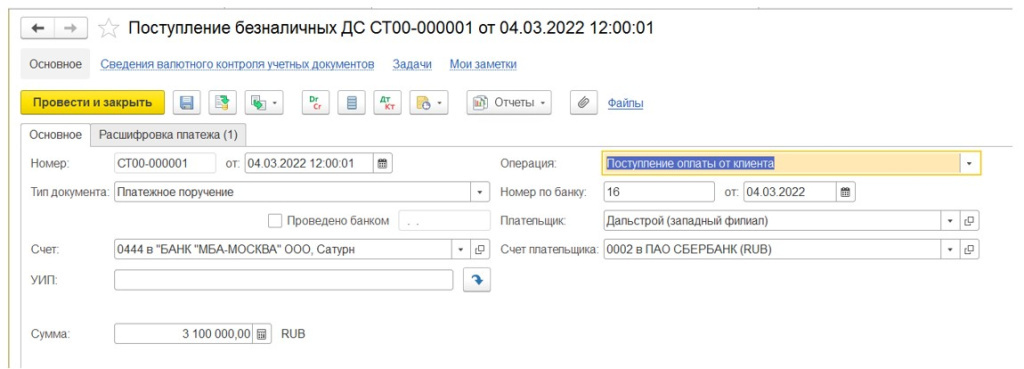
Task: Click the Тип документа field Платежное поручение
Action: coord(293,192)
